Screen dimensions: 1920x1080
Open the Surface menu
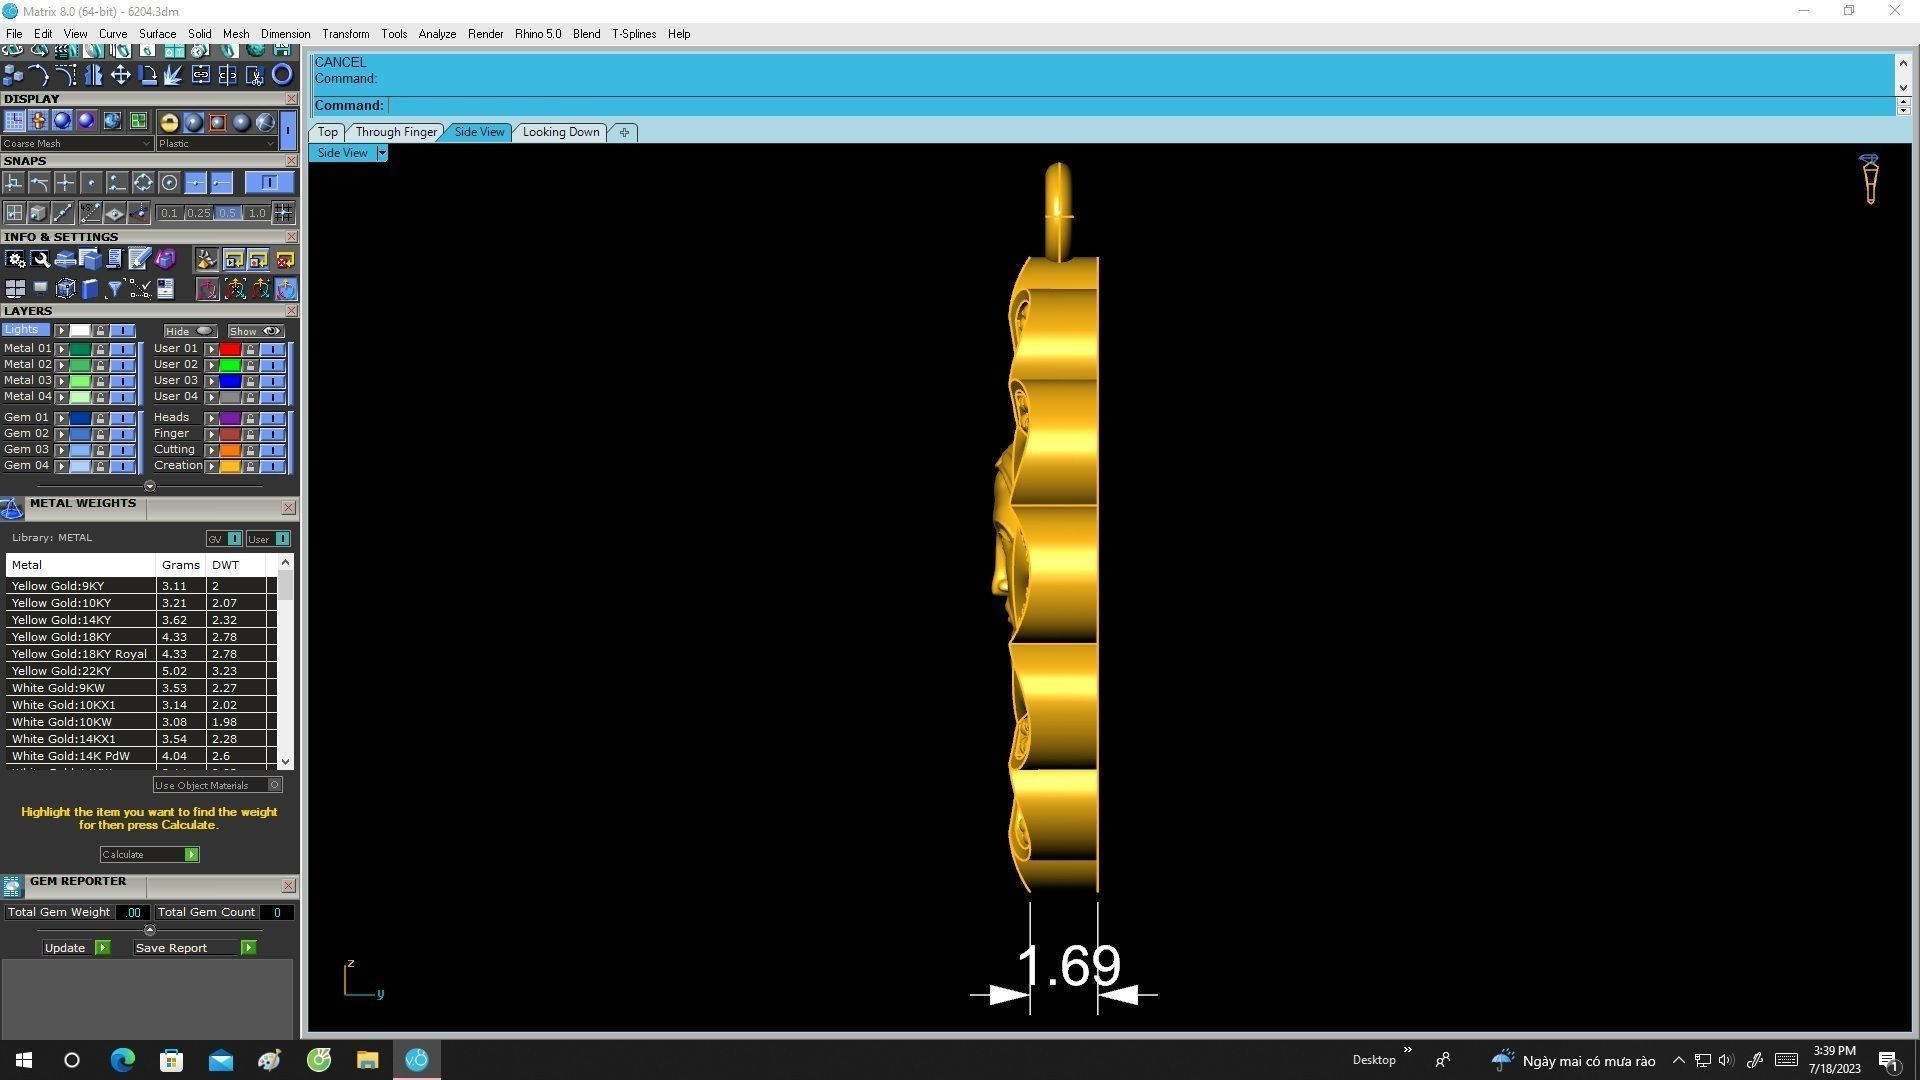tap(157, 34)
